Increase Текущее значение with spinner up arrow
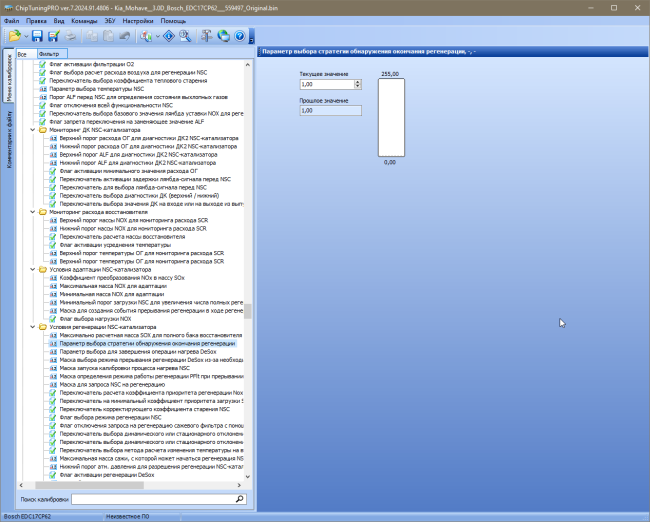The image size is (650, 522). tap(358, 82)
